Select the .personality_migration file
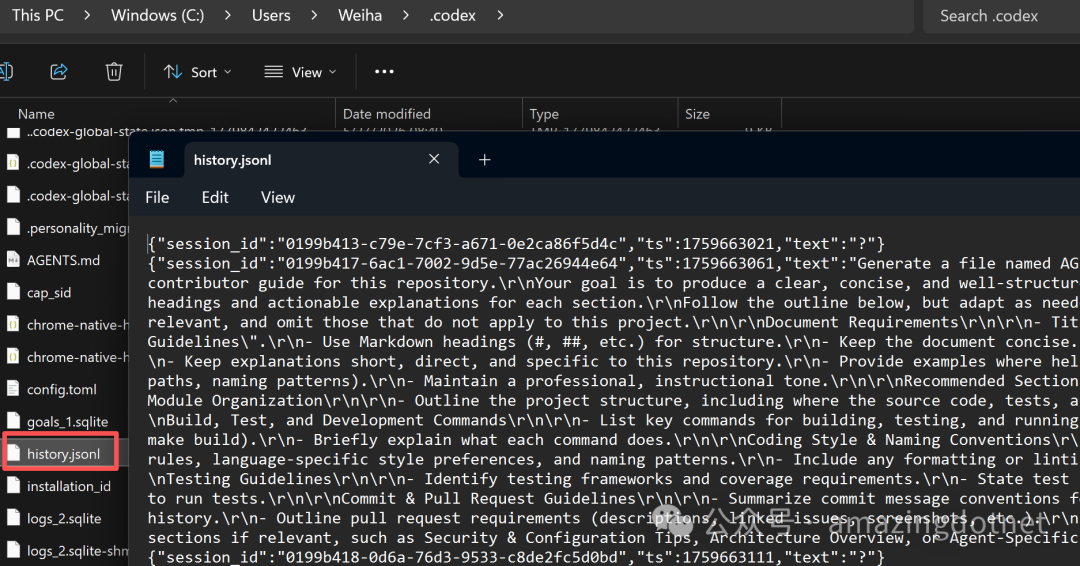1080x566 pixels. (77, 228)
